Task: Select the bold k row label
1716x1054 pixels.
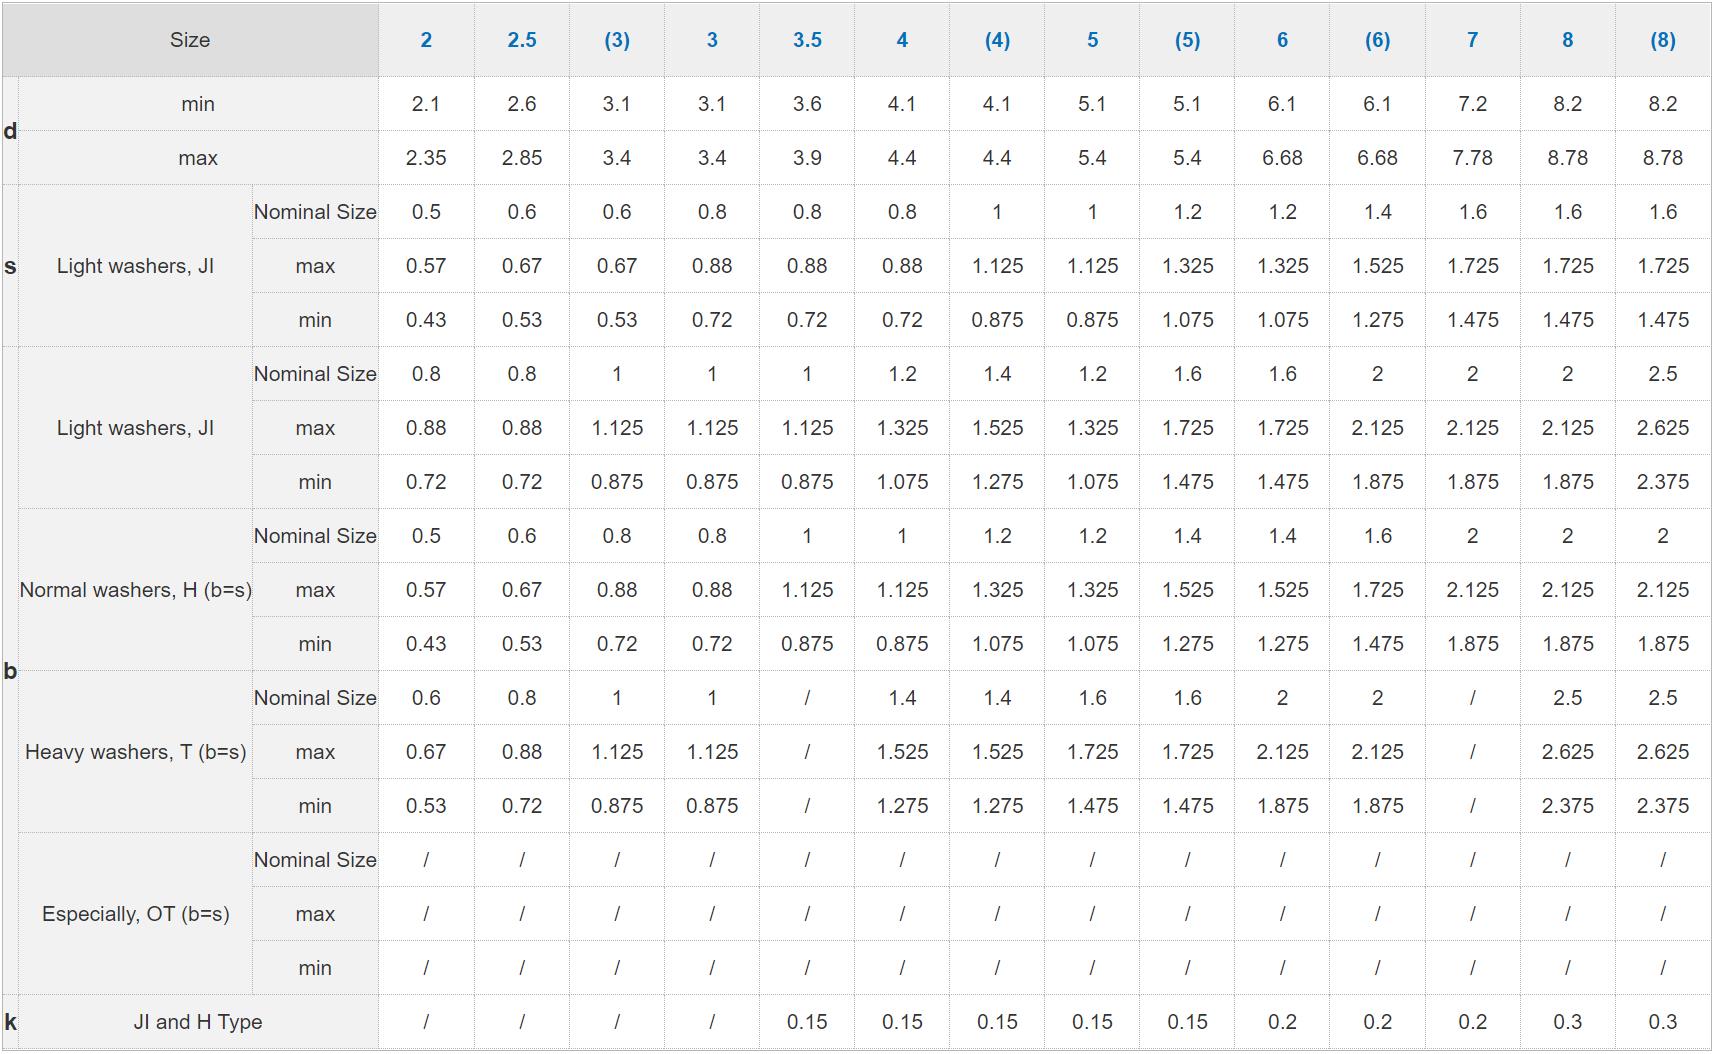Action: [x=10, y=1022]
